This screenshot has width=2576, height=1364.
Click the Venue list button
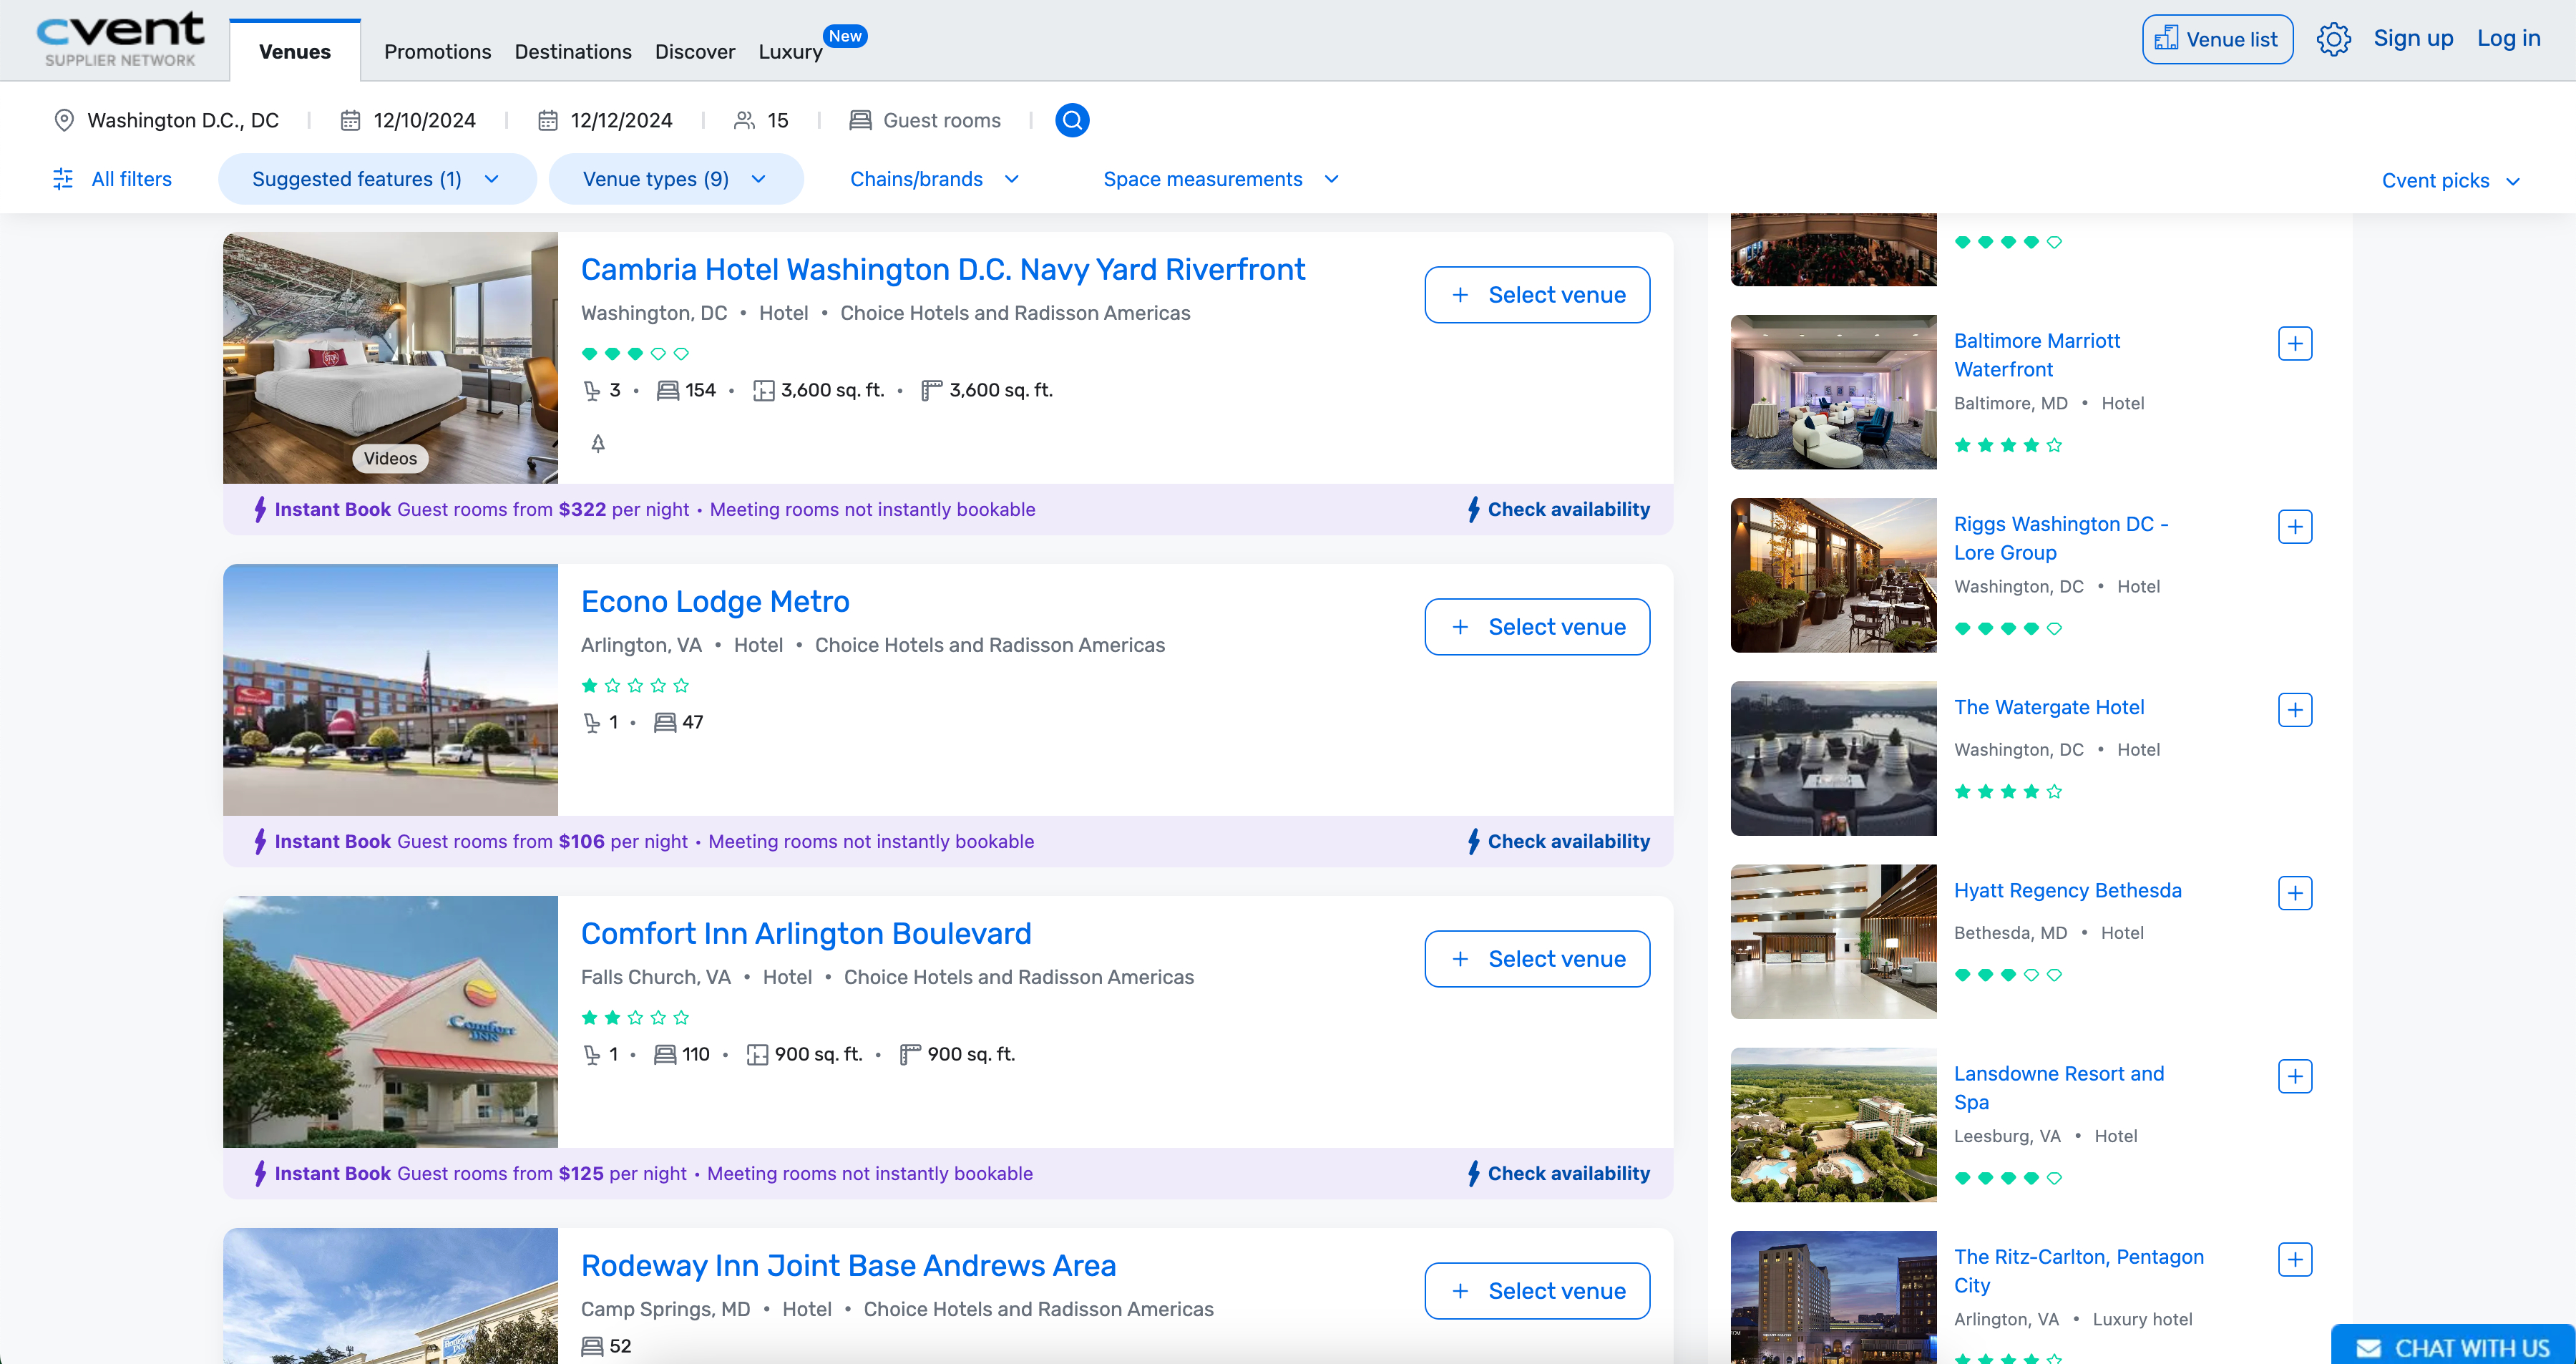coord(2217,39)
